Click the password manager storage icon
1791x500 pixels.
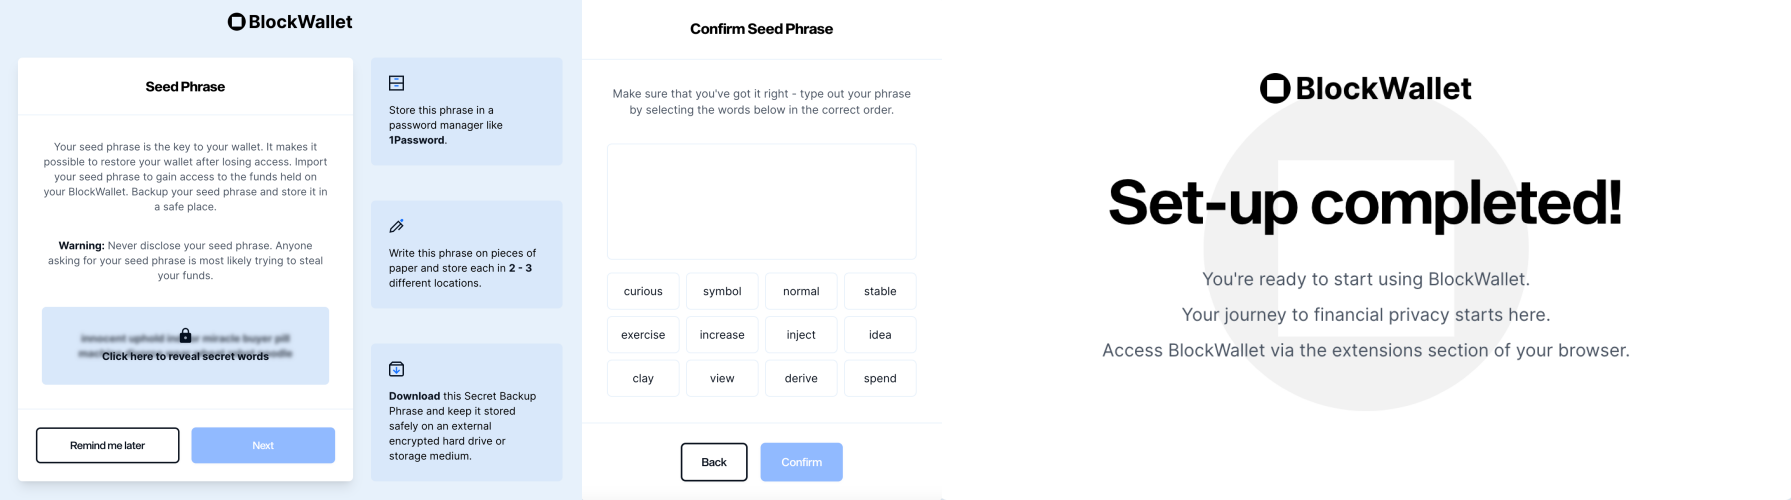click(396, 83)
